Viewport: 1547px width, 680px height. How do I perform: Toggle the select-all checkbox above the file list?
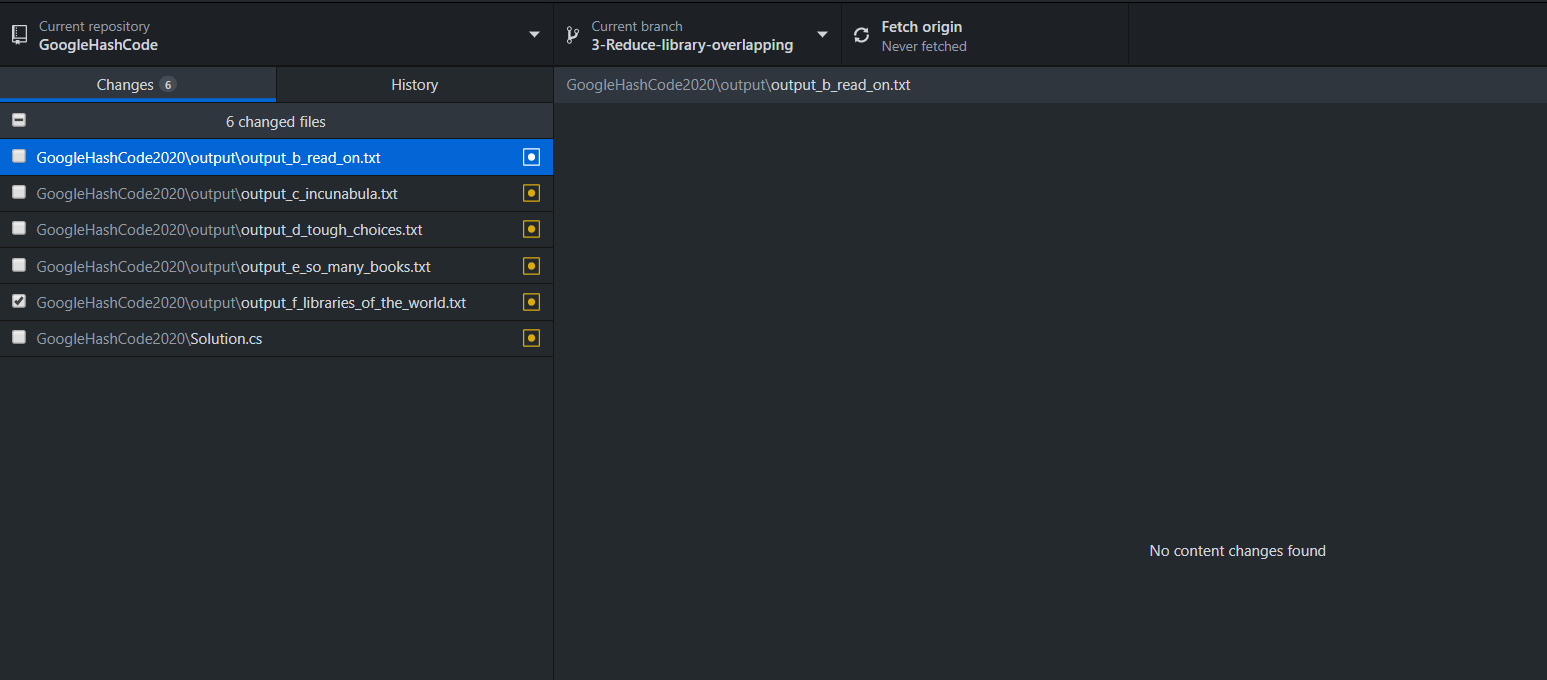tap(18, 120)
